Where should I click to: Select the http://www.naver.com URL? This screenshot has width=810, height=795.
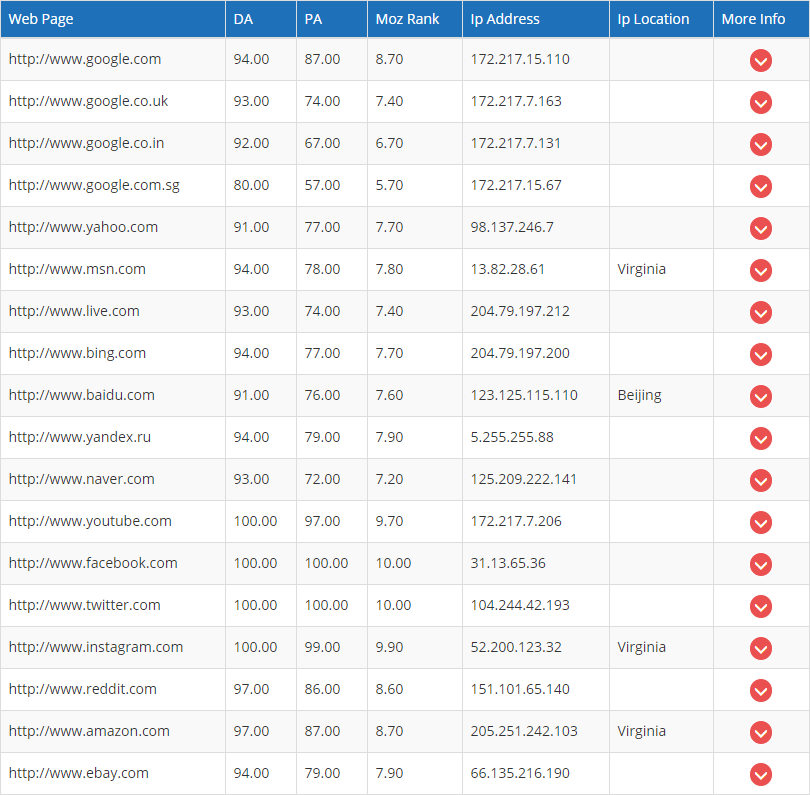pyautogui.click(x=82, y=479)
